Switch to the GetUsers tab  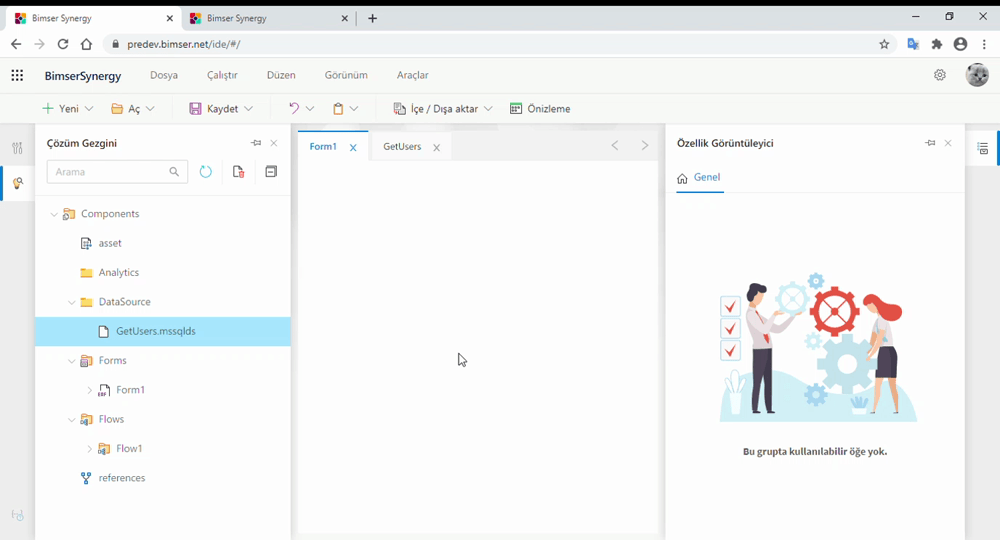[402, 146]
